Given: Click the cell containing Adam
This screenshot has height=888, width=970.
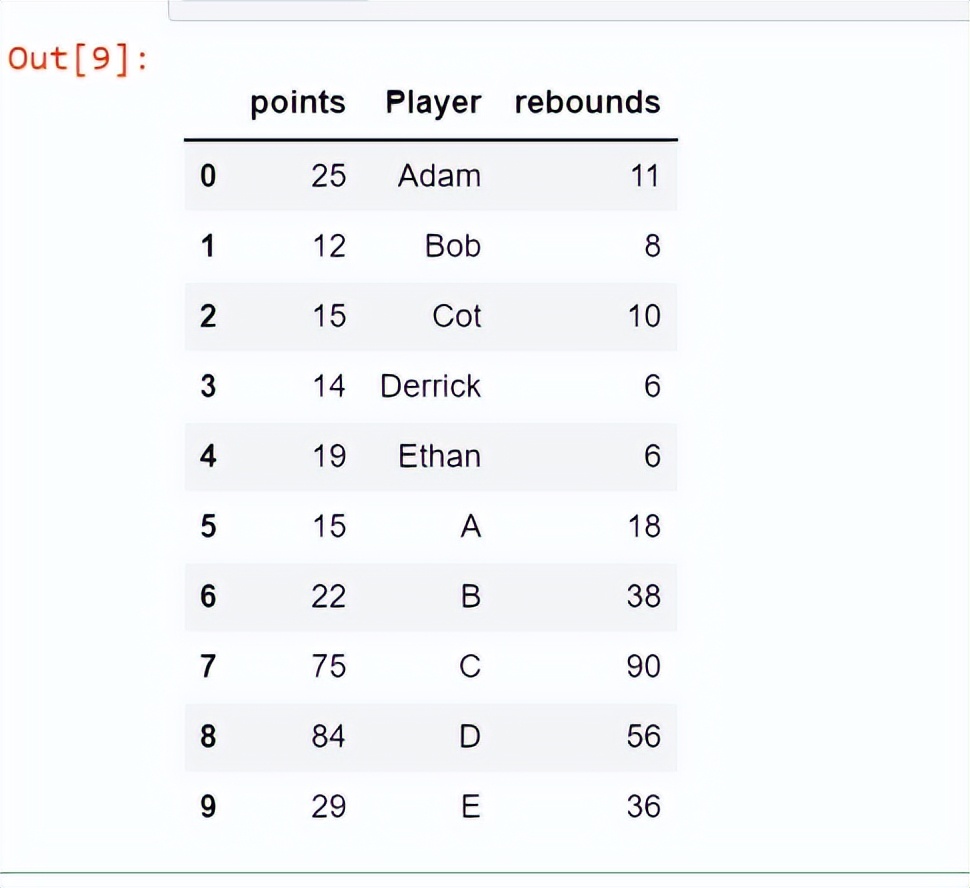Looking at the screenshot, I should (439, 176).
